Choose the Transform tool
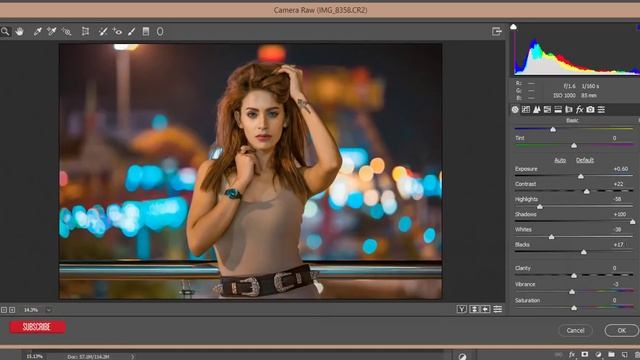Screen dimensions: 640x360 85,31
